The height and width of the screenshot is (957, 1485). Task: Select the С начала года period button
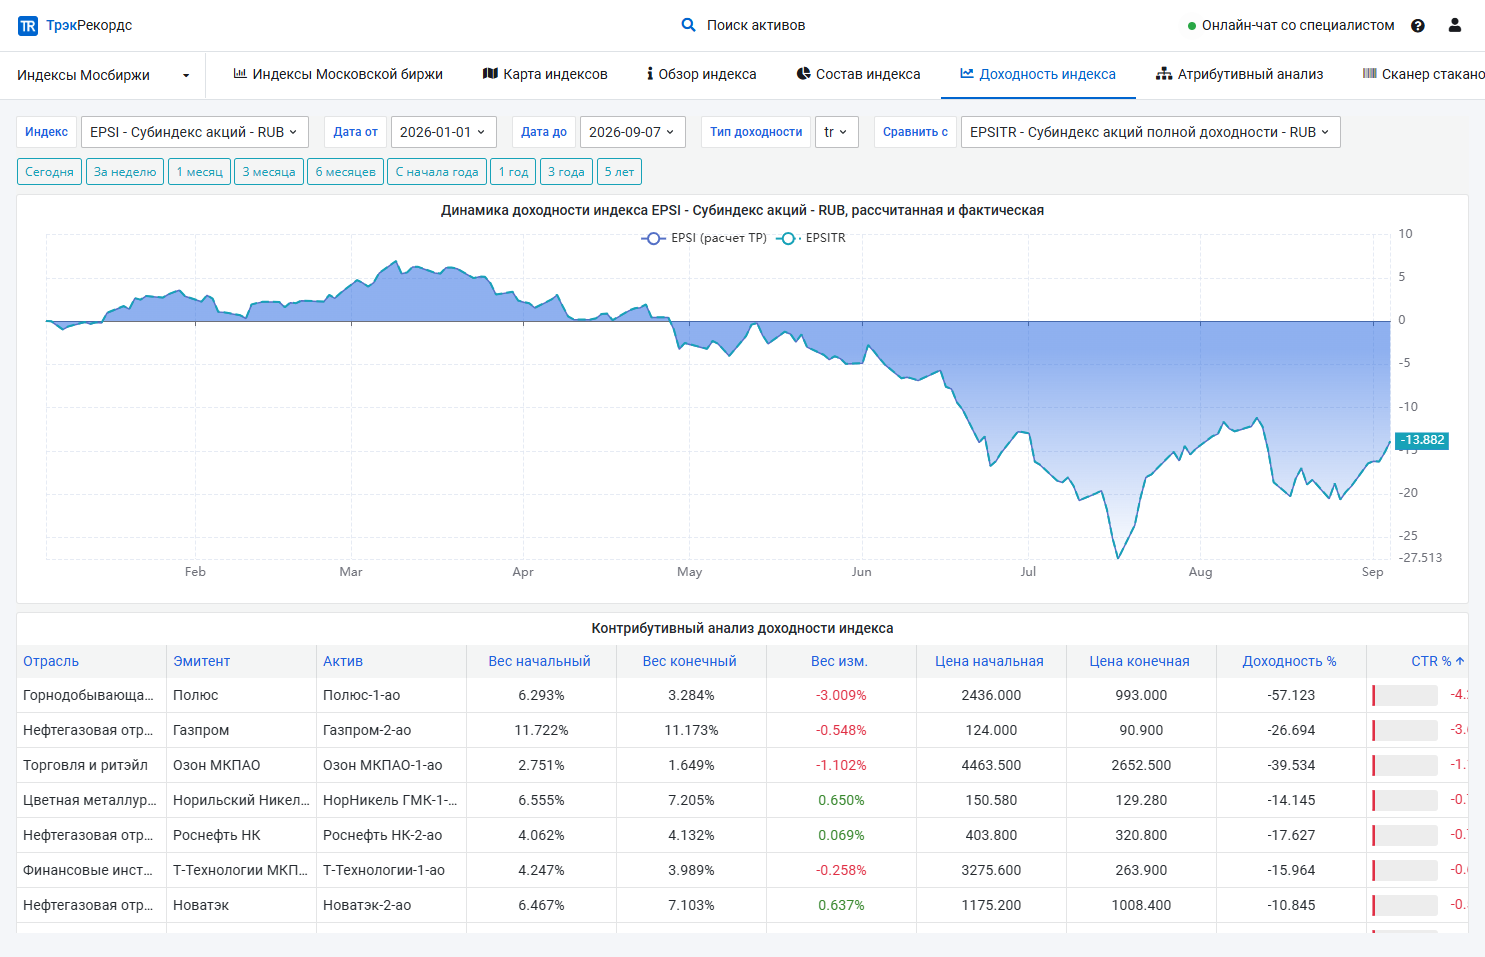[437, 172]
